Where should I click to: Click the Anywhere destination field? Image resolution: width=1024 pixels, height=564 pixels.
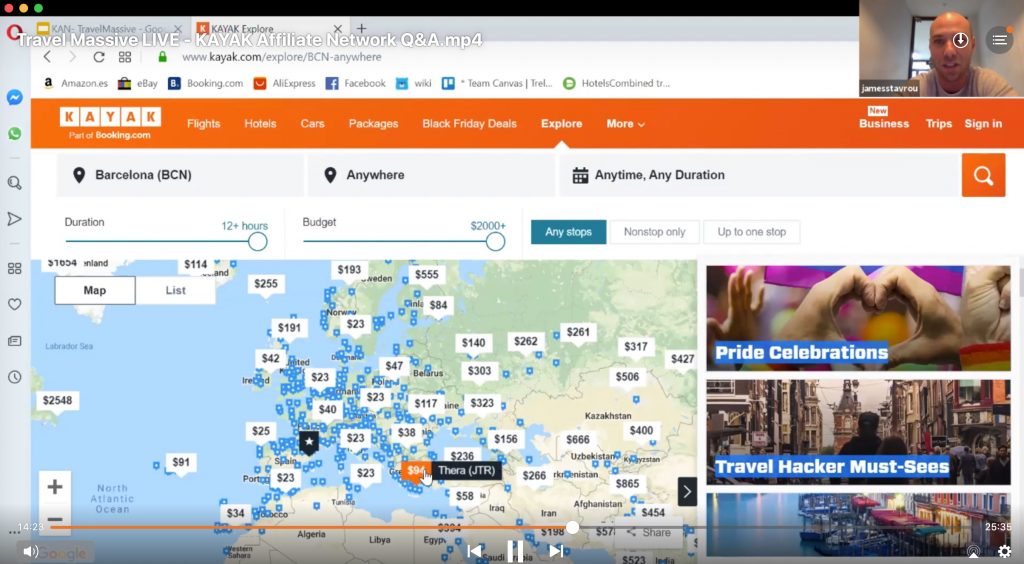[431, 175]
